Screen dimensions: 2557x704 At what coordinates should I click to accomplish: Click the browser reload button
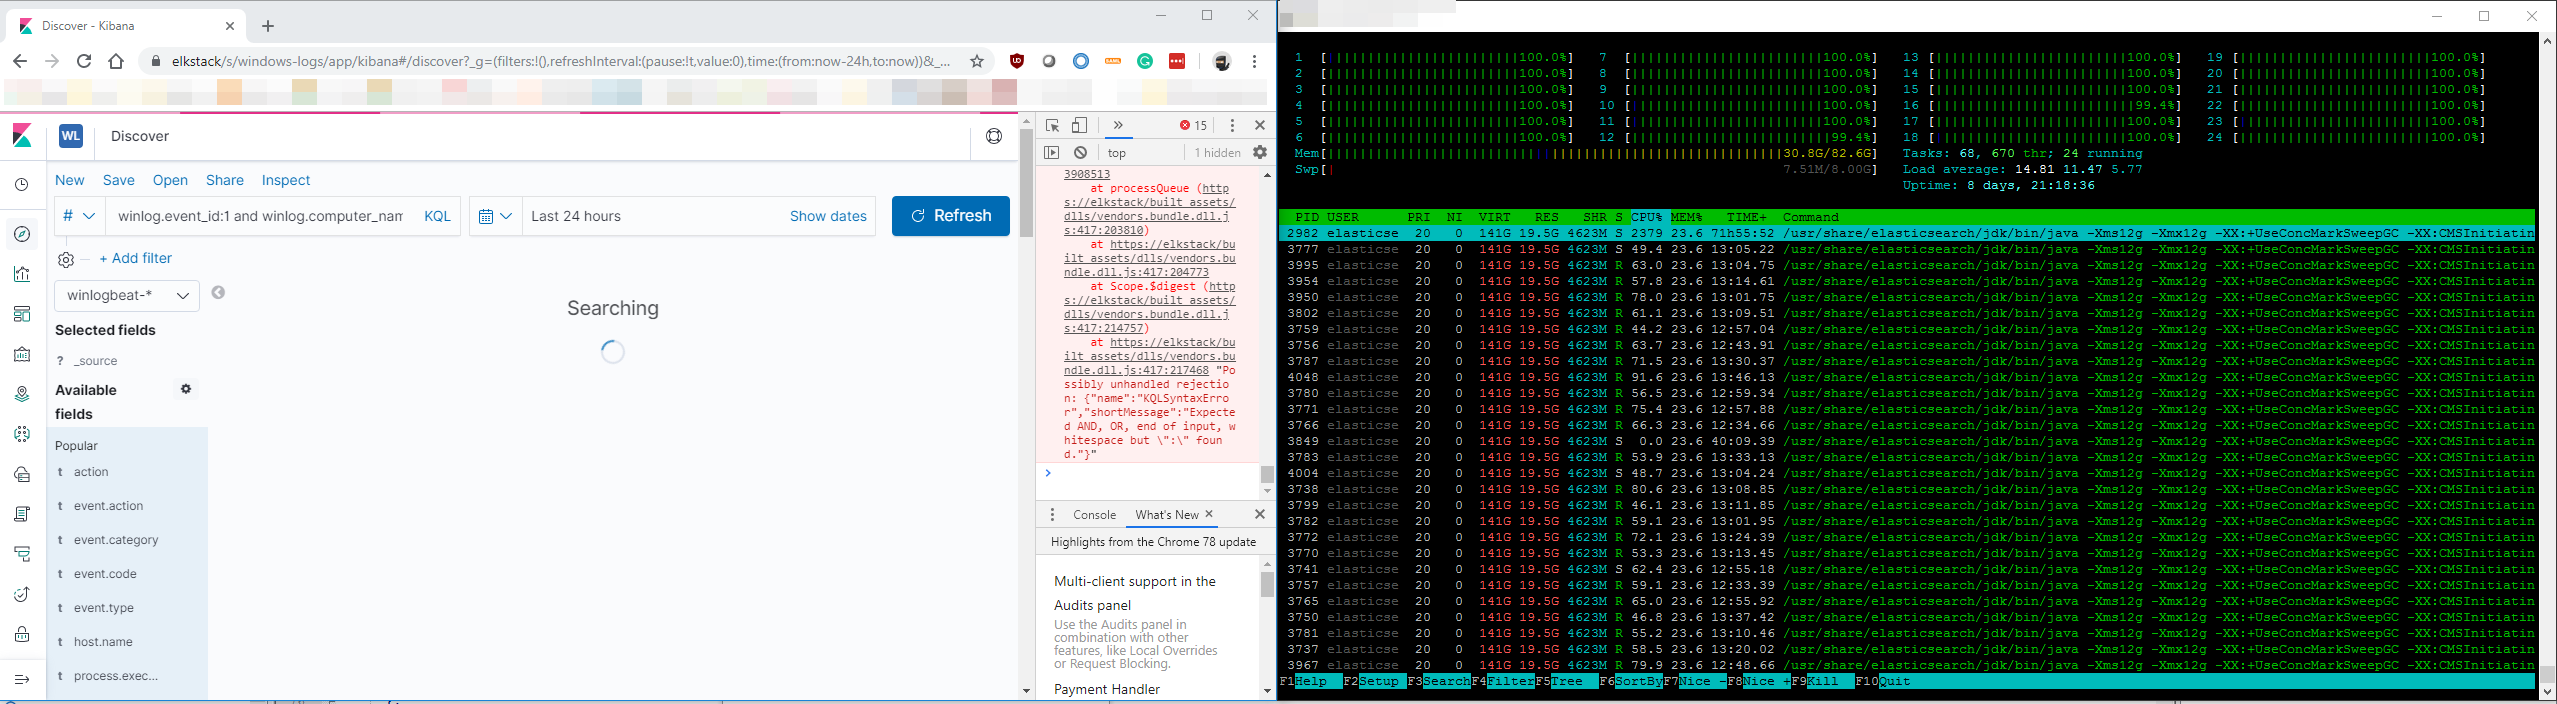84,61
